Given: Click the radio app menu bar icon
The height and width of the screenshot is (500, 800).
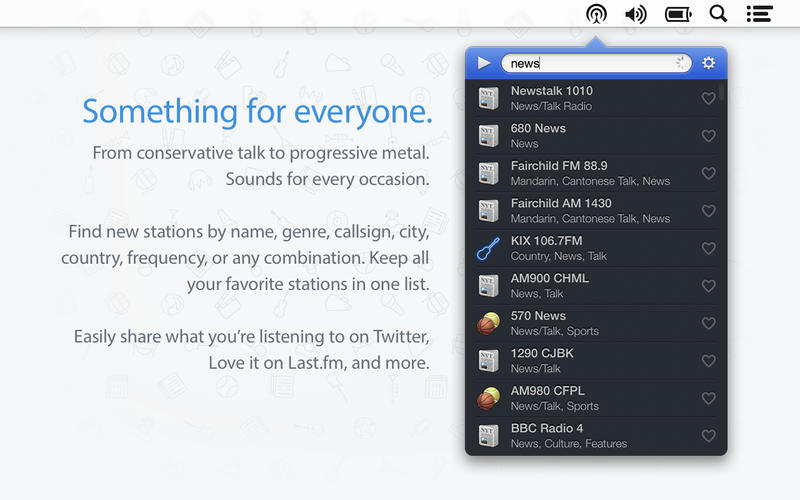Looking at the screenshot, I should click(596, 14).
